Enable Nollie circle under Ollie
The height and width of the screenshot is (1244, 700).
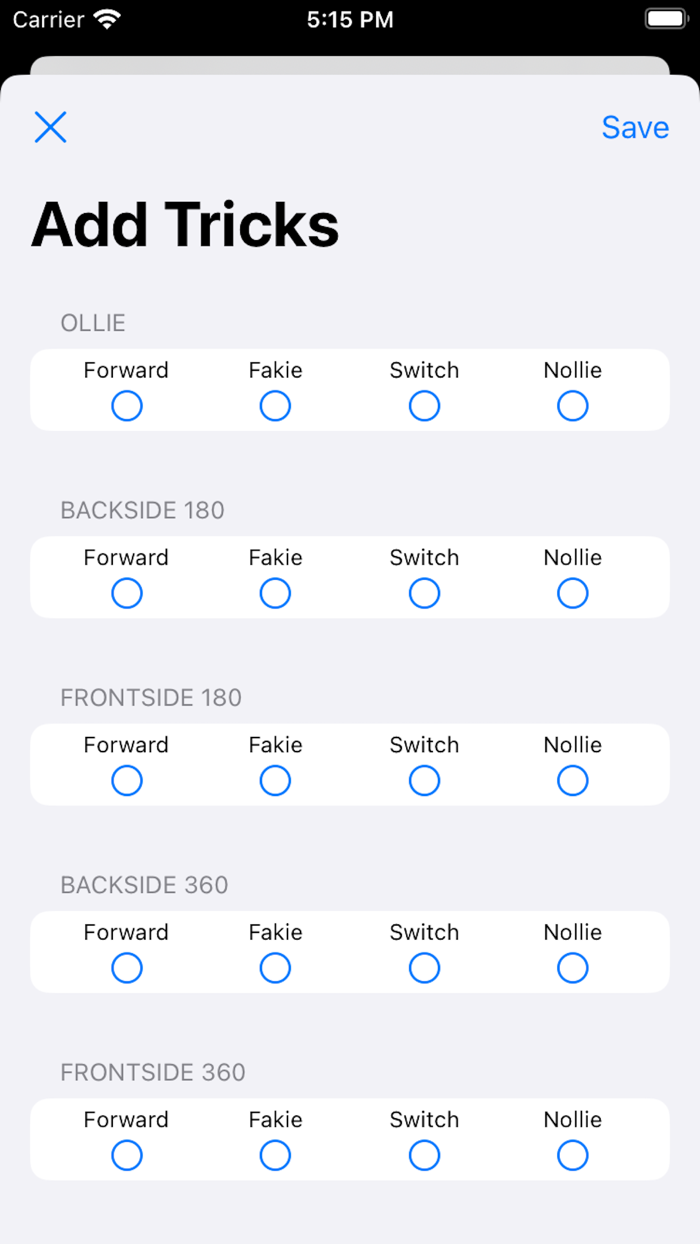click(x=573, y=406)
